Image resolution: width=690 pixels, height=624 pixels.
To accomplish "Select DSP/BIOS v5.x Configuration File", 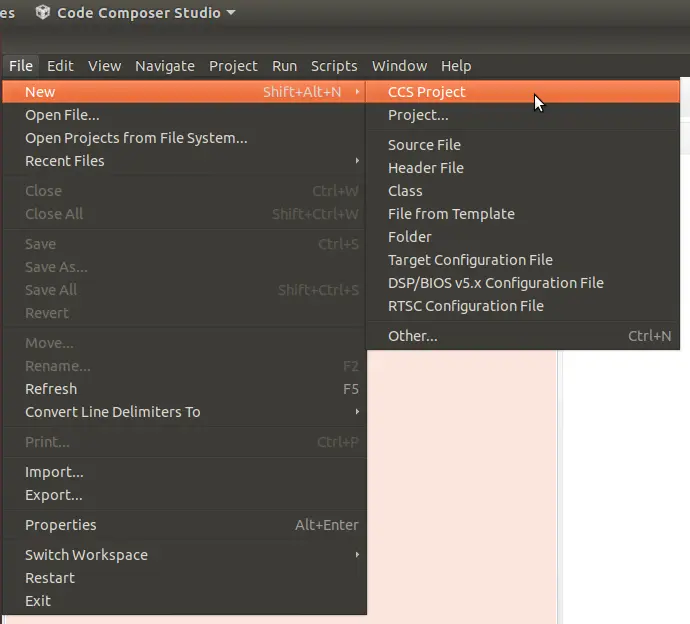I will (523, 283).
